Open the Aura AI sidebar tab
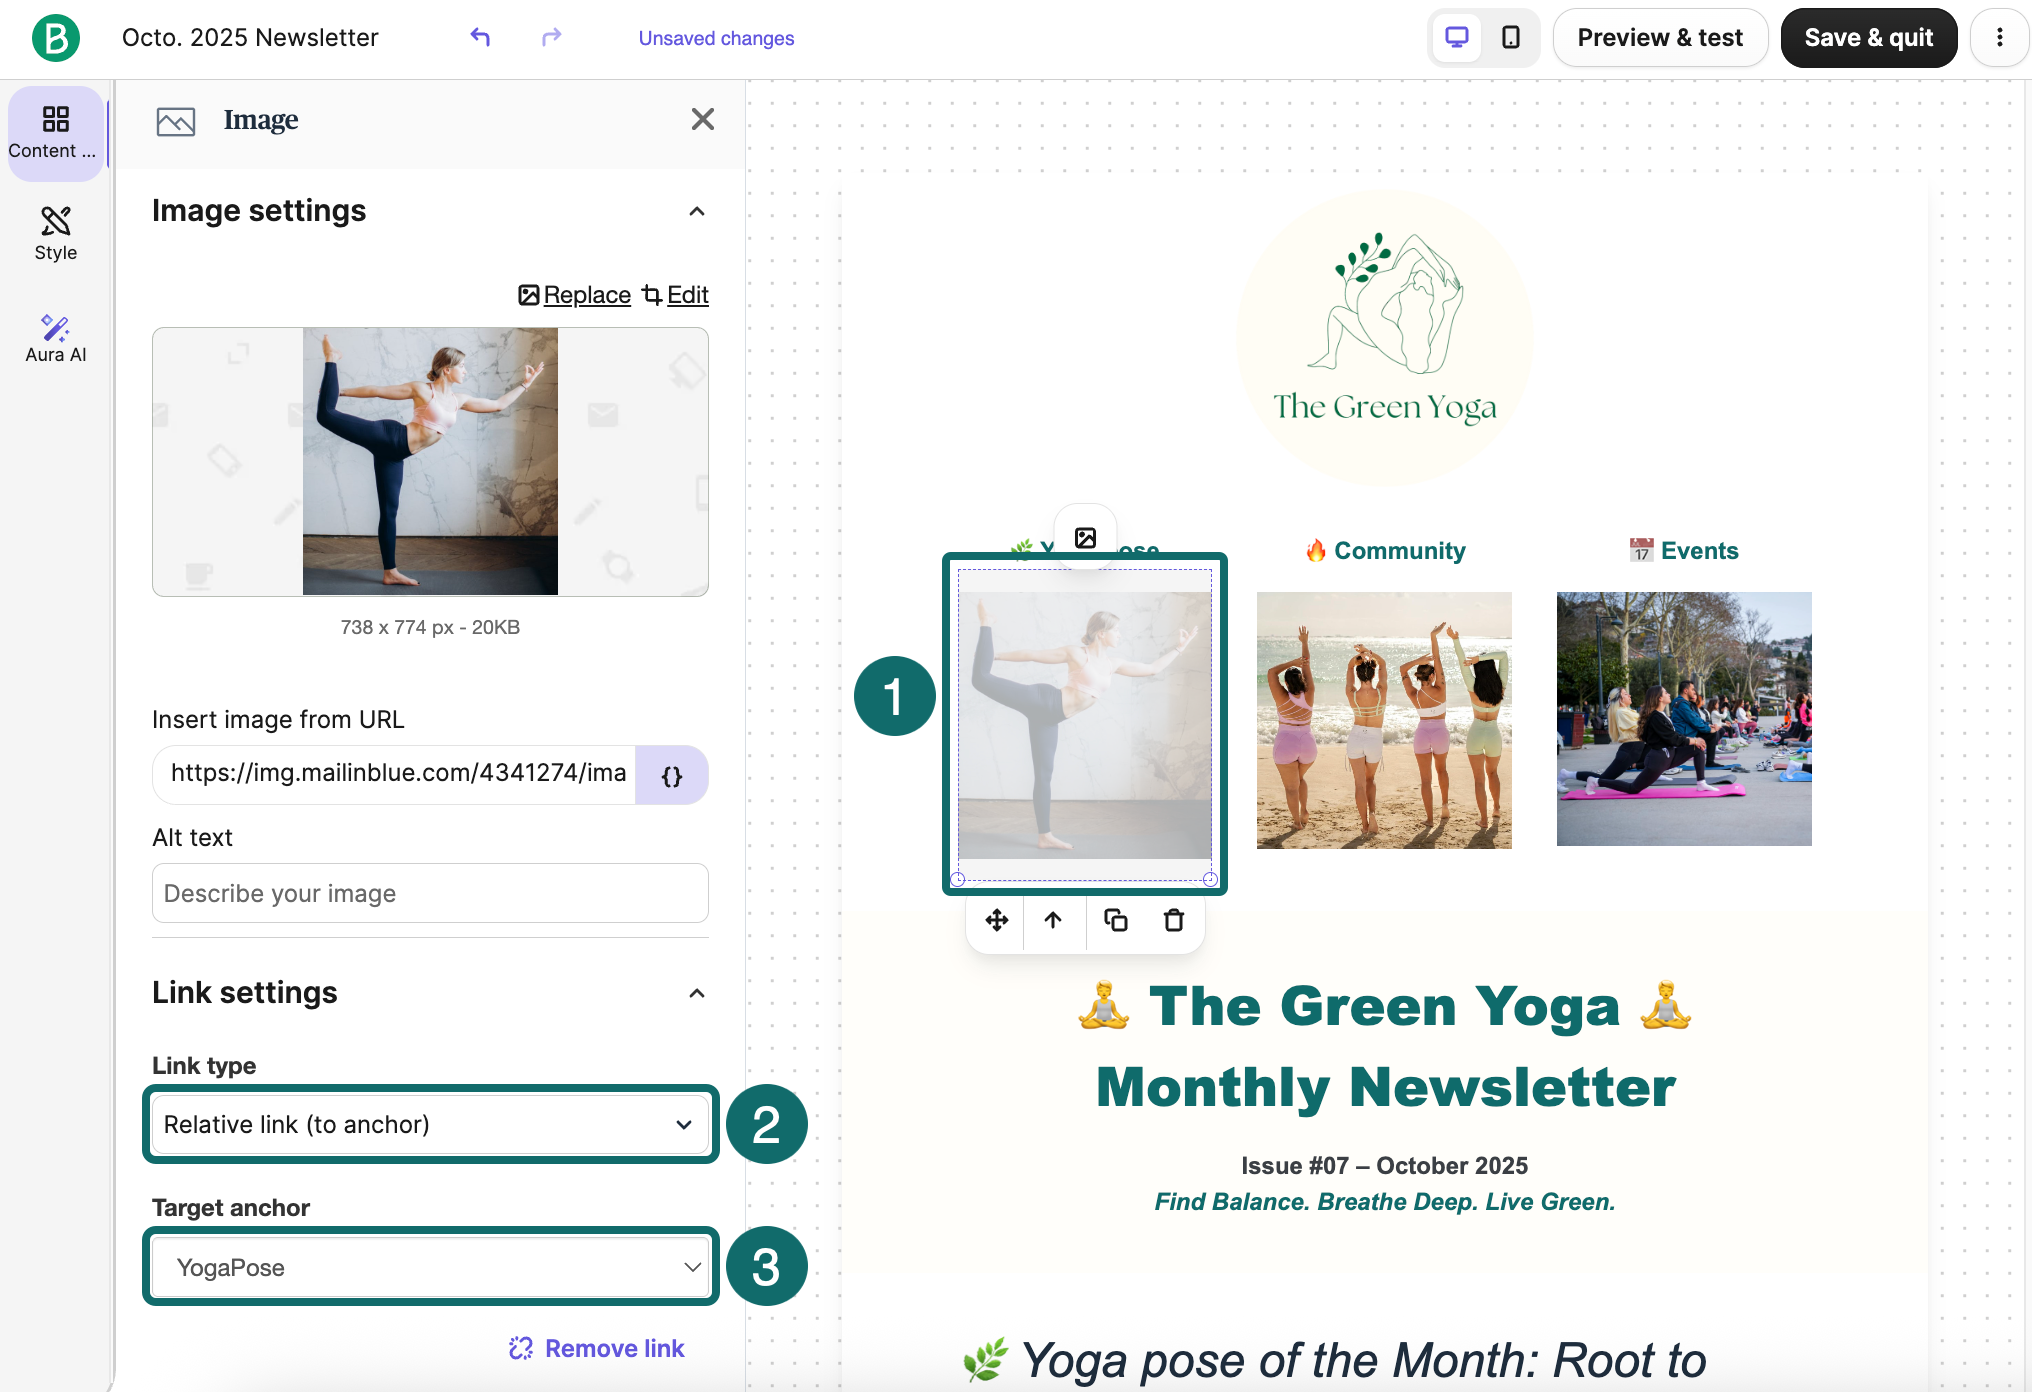 [x=56, y=338]
